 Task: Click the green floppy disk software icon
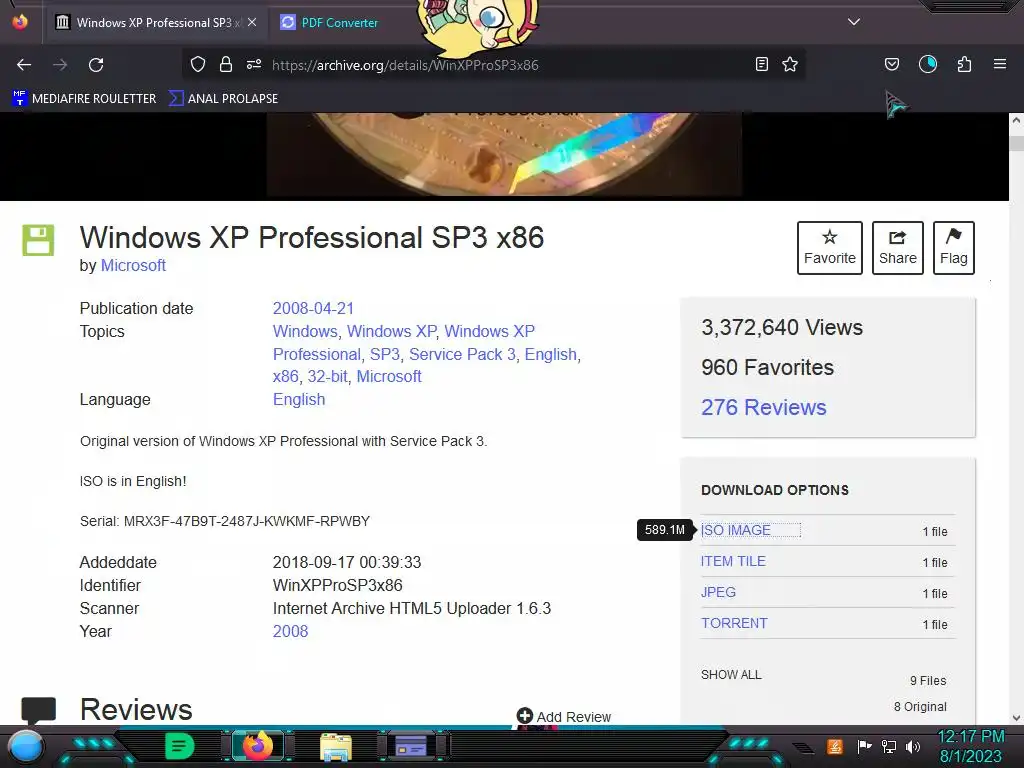point(39,240)
